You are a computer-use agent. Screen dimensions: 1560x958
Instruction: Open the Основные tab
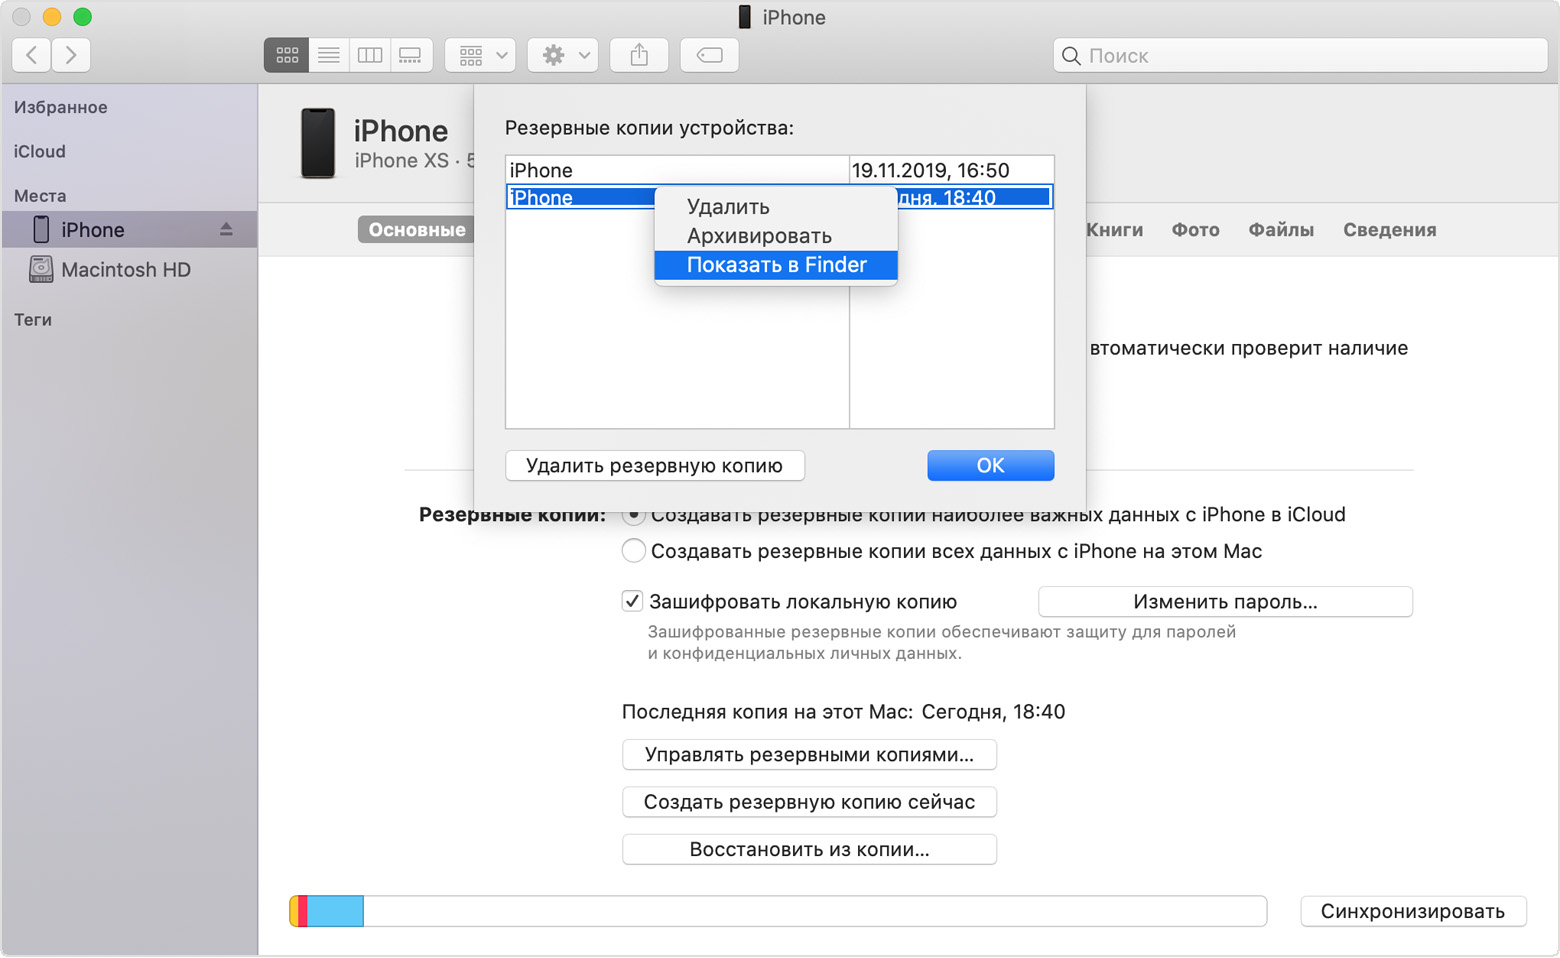tap(417, 230)
